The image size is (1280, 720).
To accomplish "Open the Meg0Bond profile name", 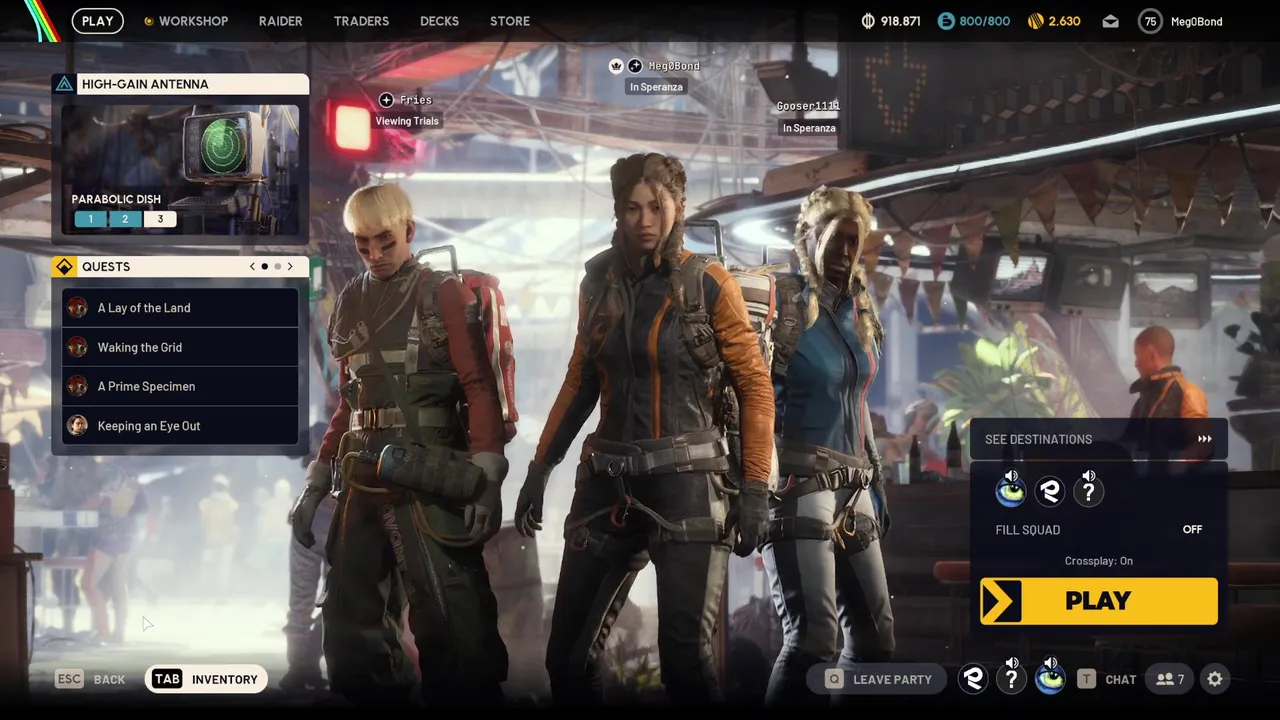I will [1195, 21].
